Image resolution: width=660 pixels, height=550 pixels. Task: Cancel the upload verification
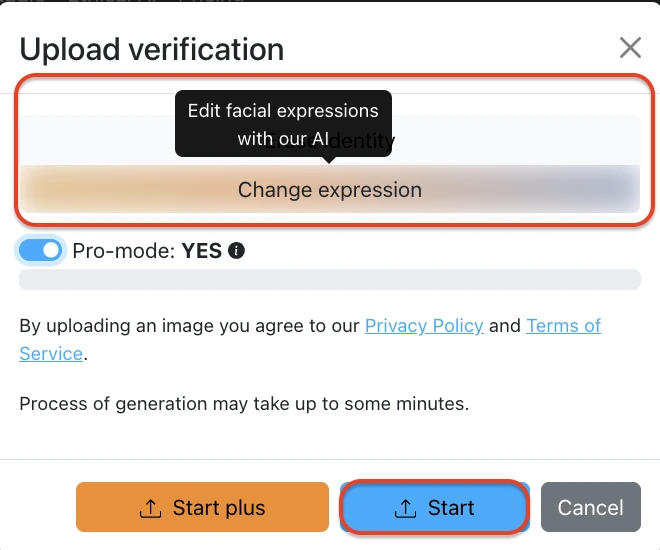pos(590,508)
